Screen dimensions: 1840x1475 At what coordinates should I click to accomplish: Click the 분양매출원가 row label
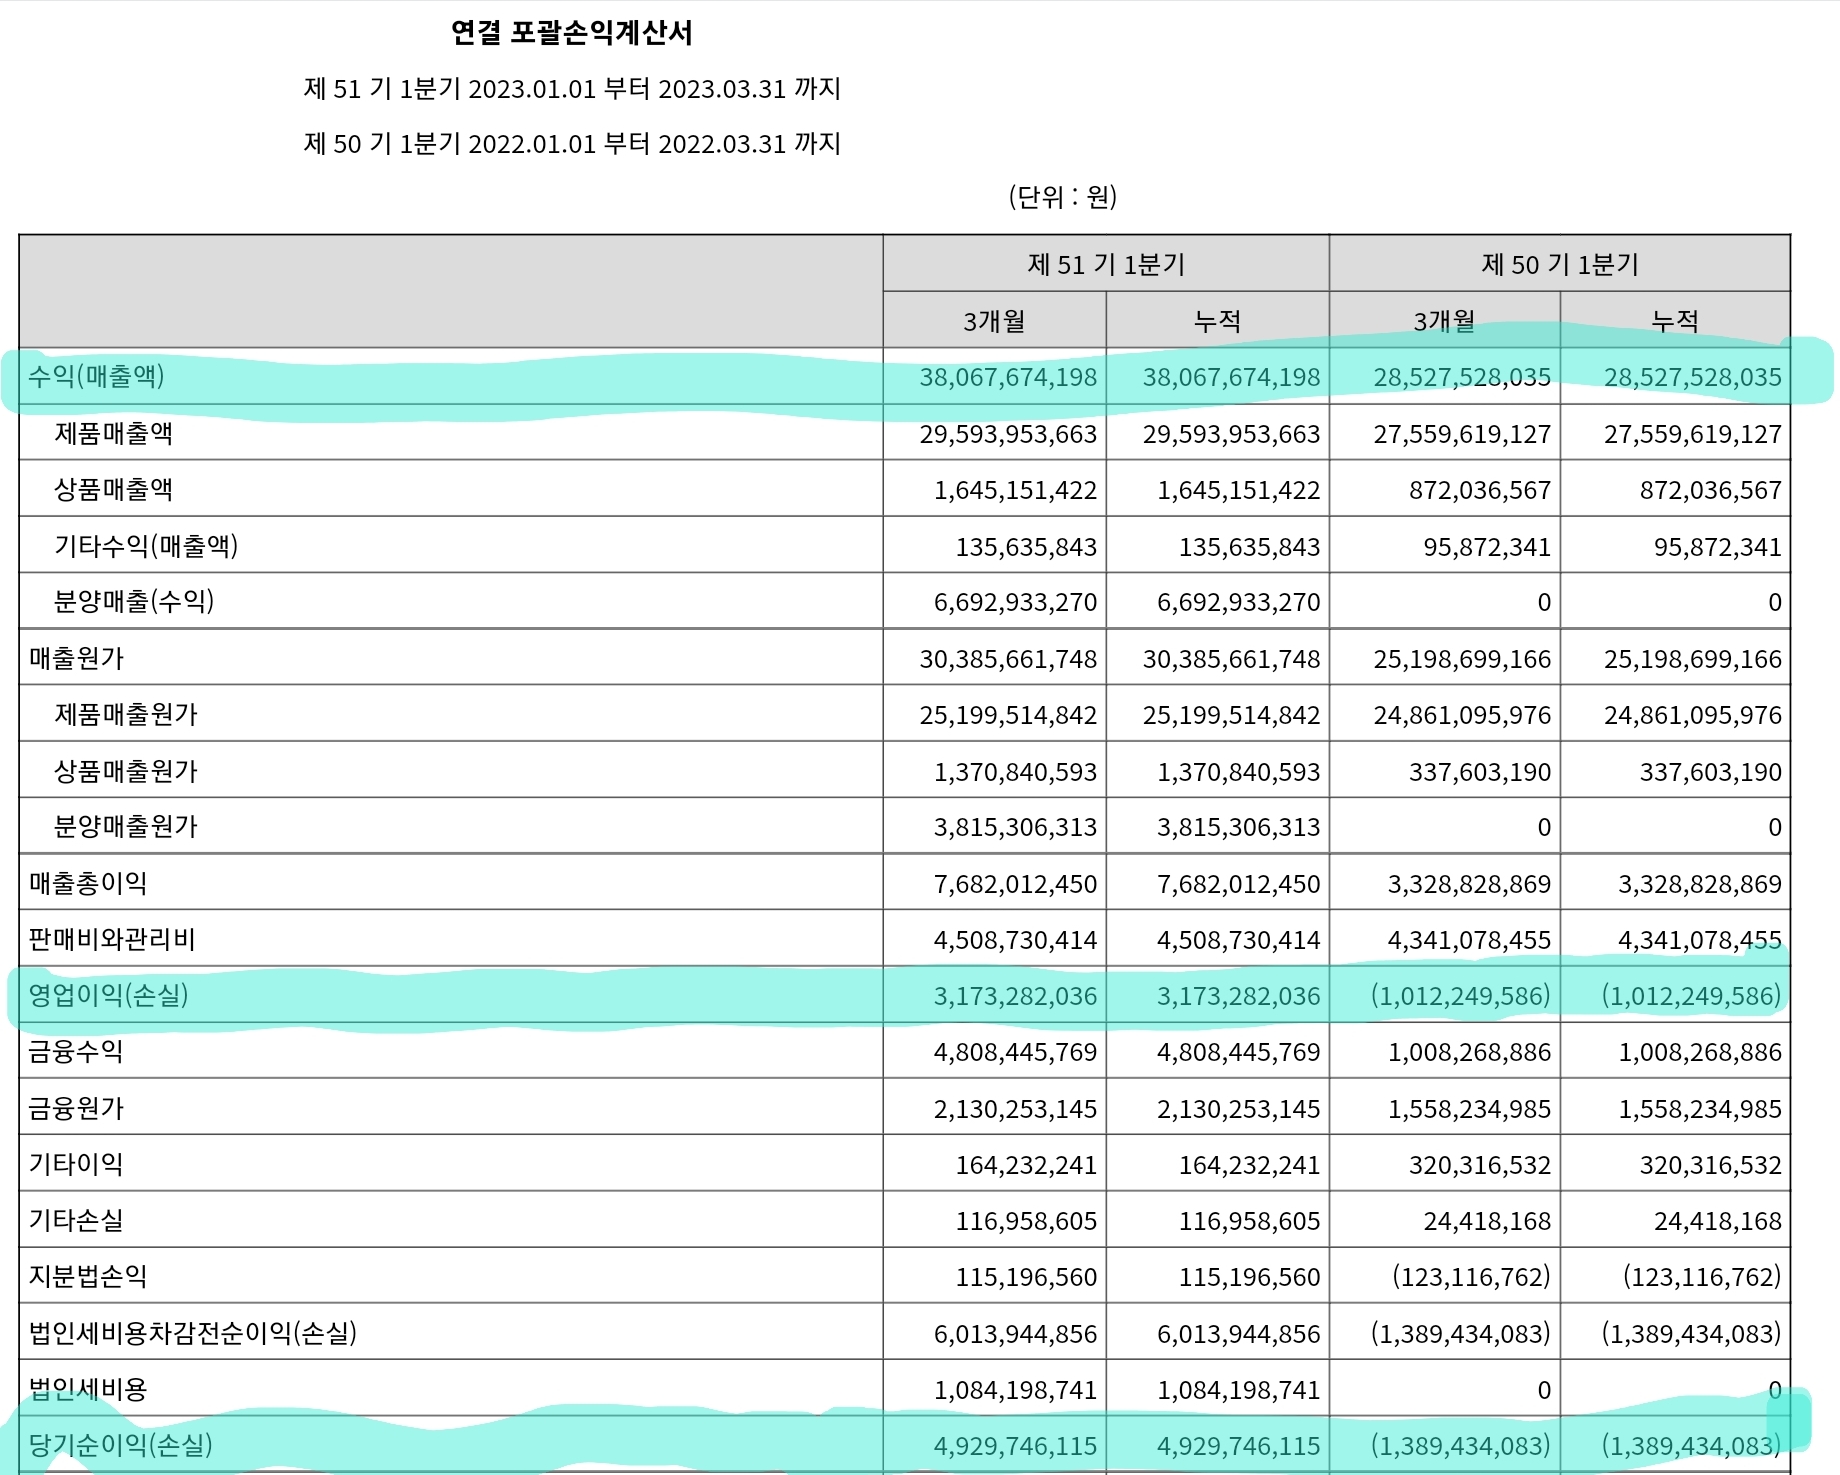click(x=126, y=826)
